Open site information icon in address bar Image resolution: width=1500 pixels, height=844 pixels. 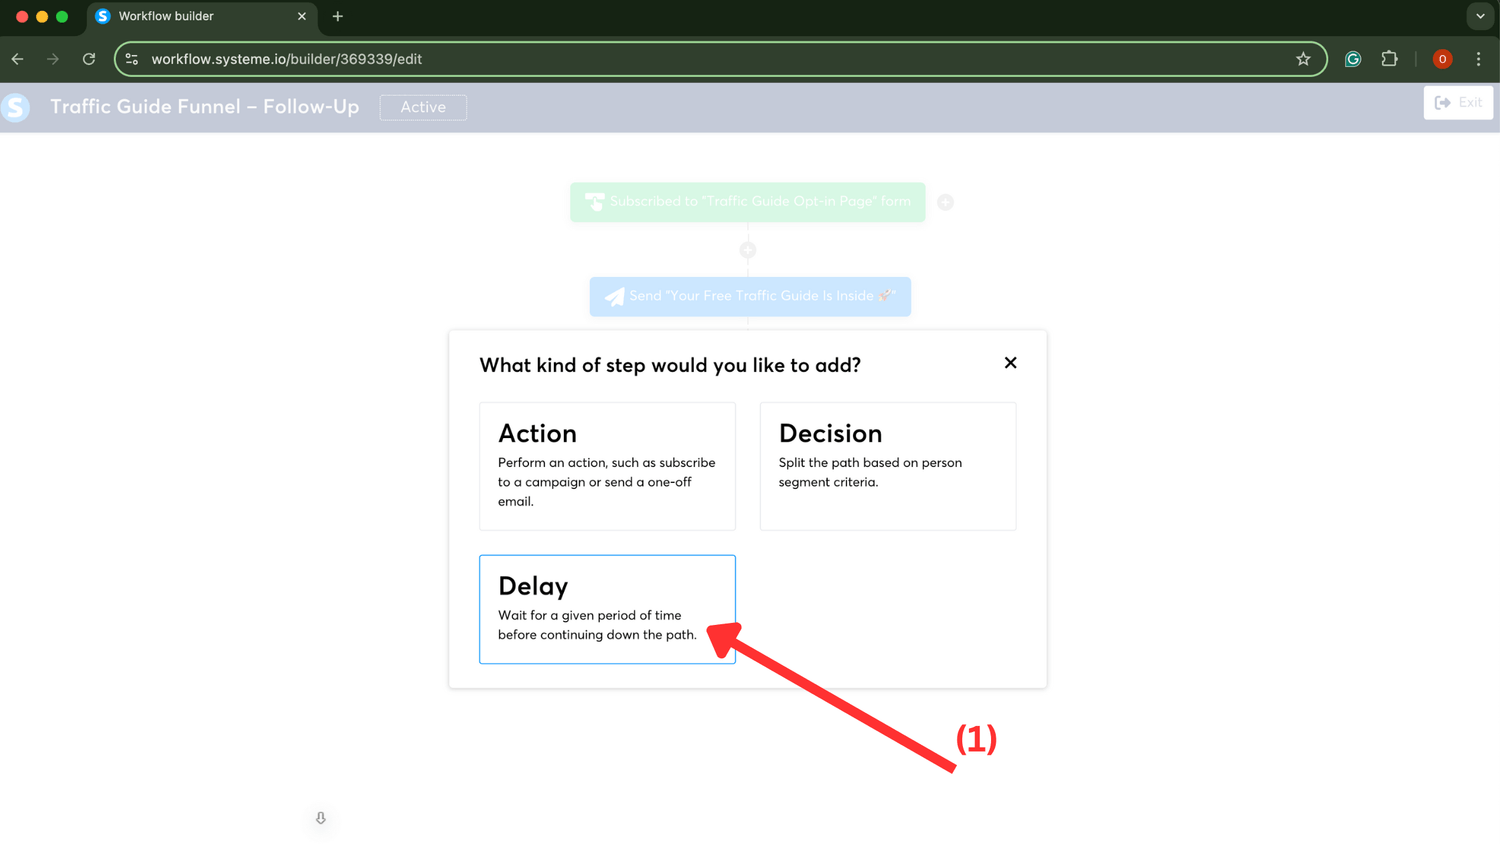(132, 59)
